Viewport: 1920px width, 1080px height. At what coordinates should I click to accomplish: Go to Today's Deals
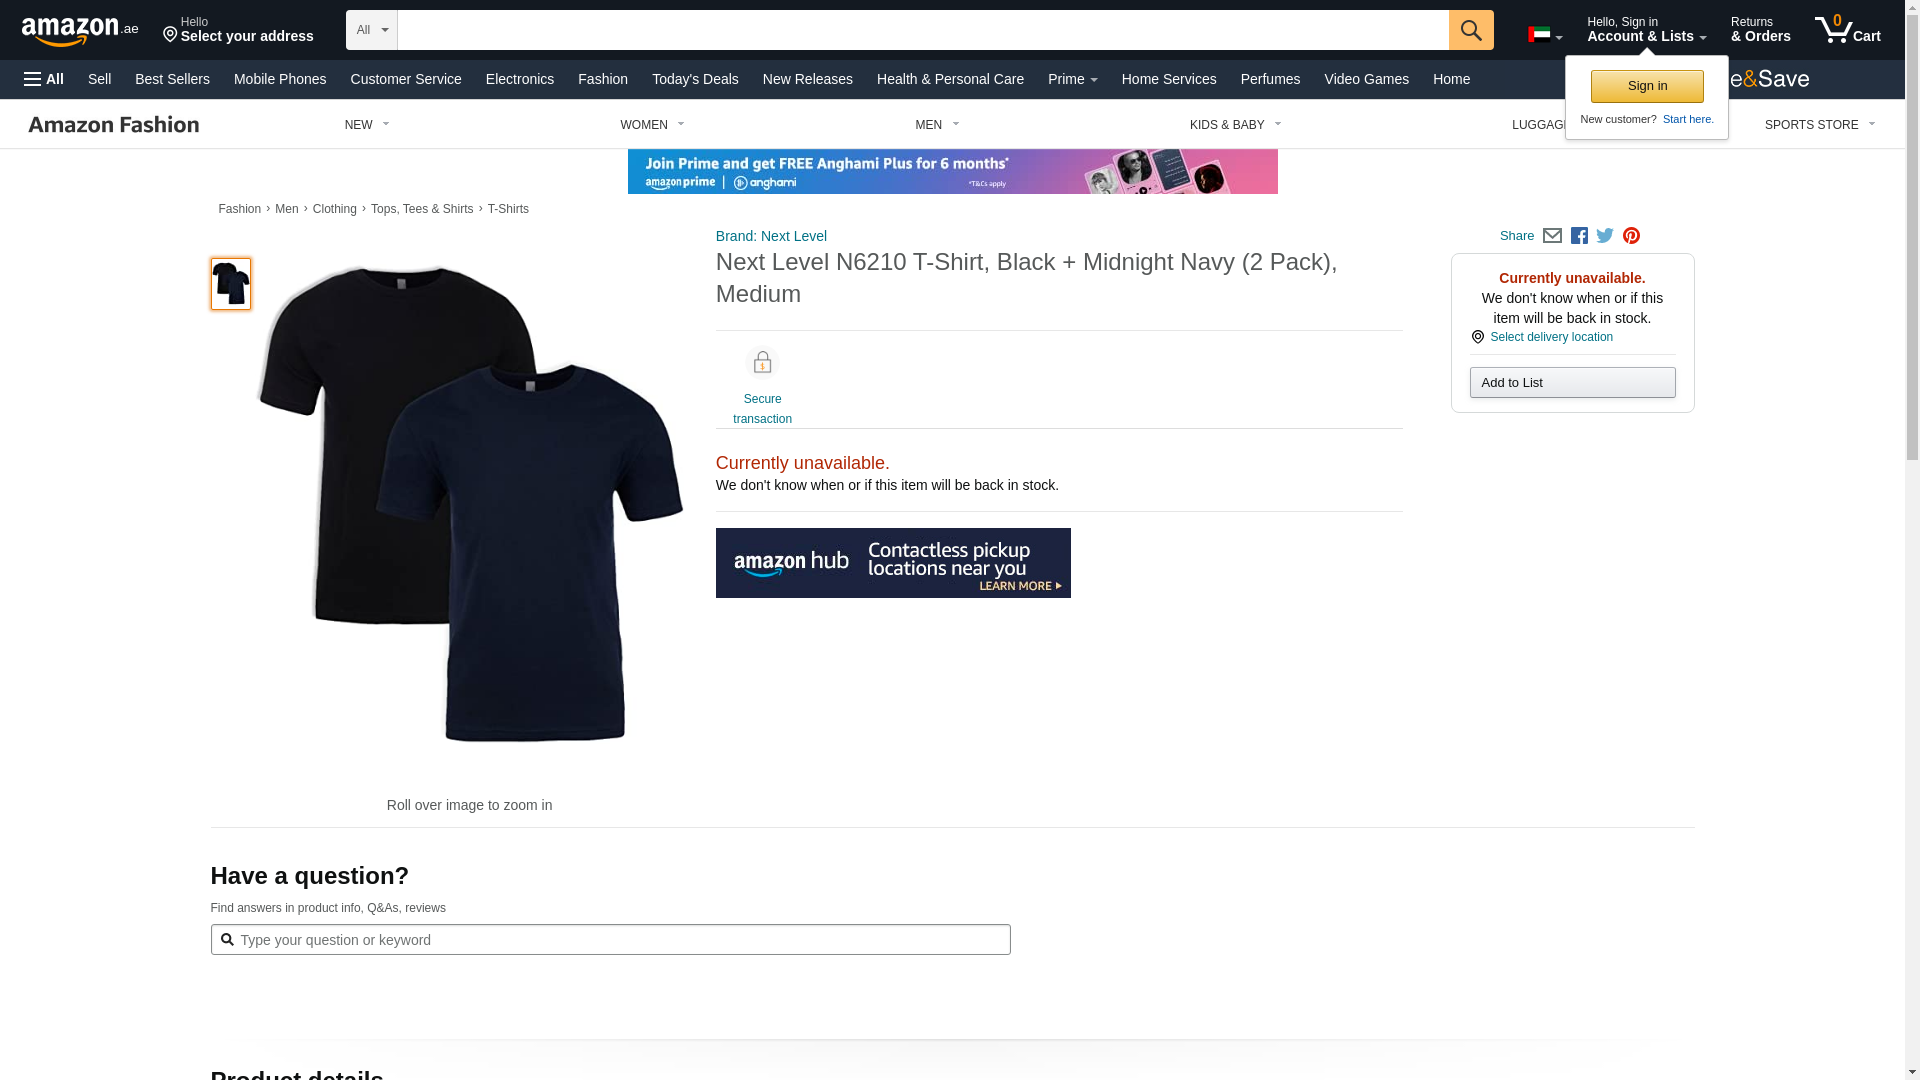point(695,79)
